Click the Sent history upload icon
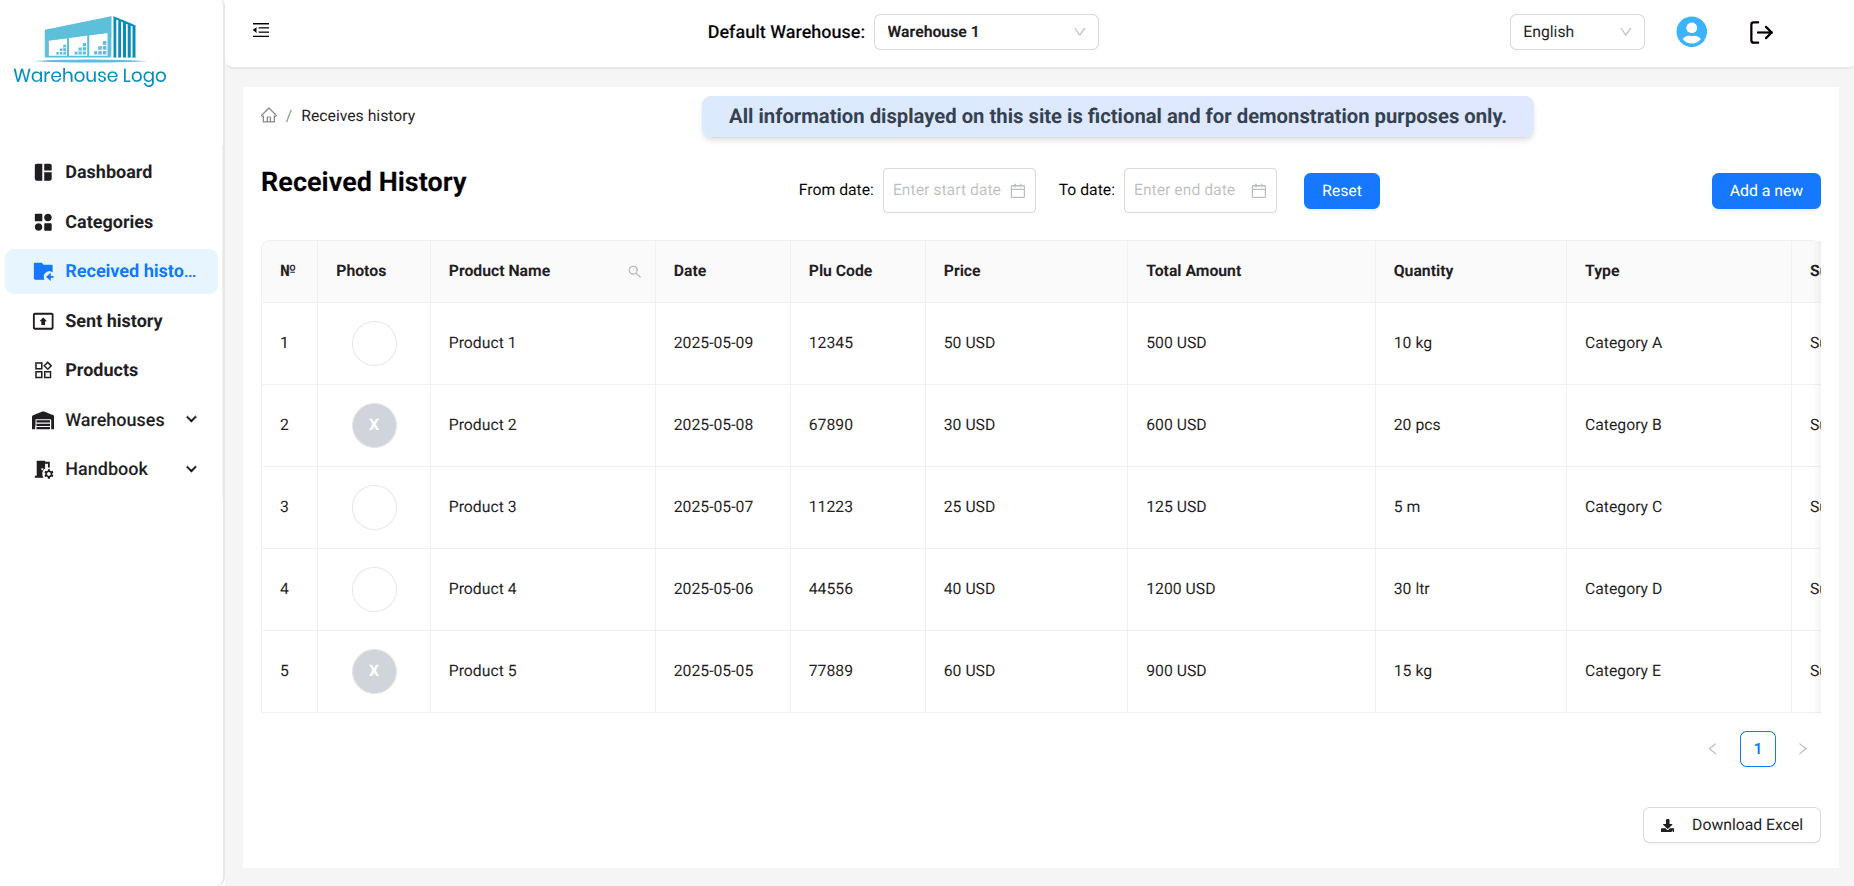Screen dimensions: 1854x886 coord(43,321)
